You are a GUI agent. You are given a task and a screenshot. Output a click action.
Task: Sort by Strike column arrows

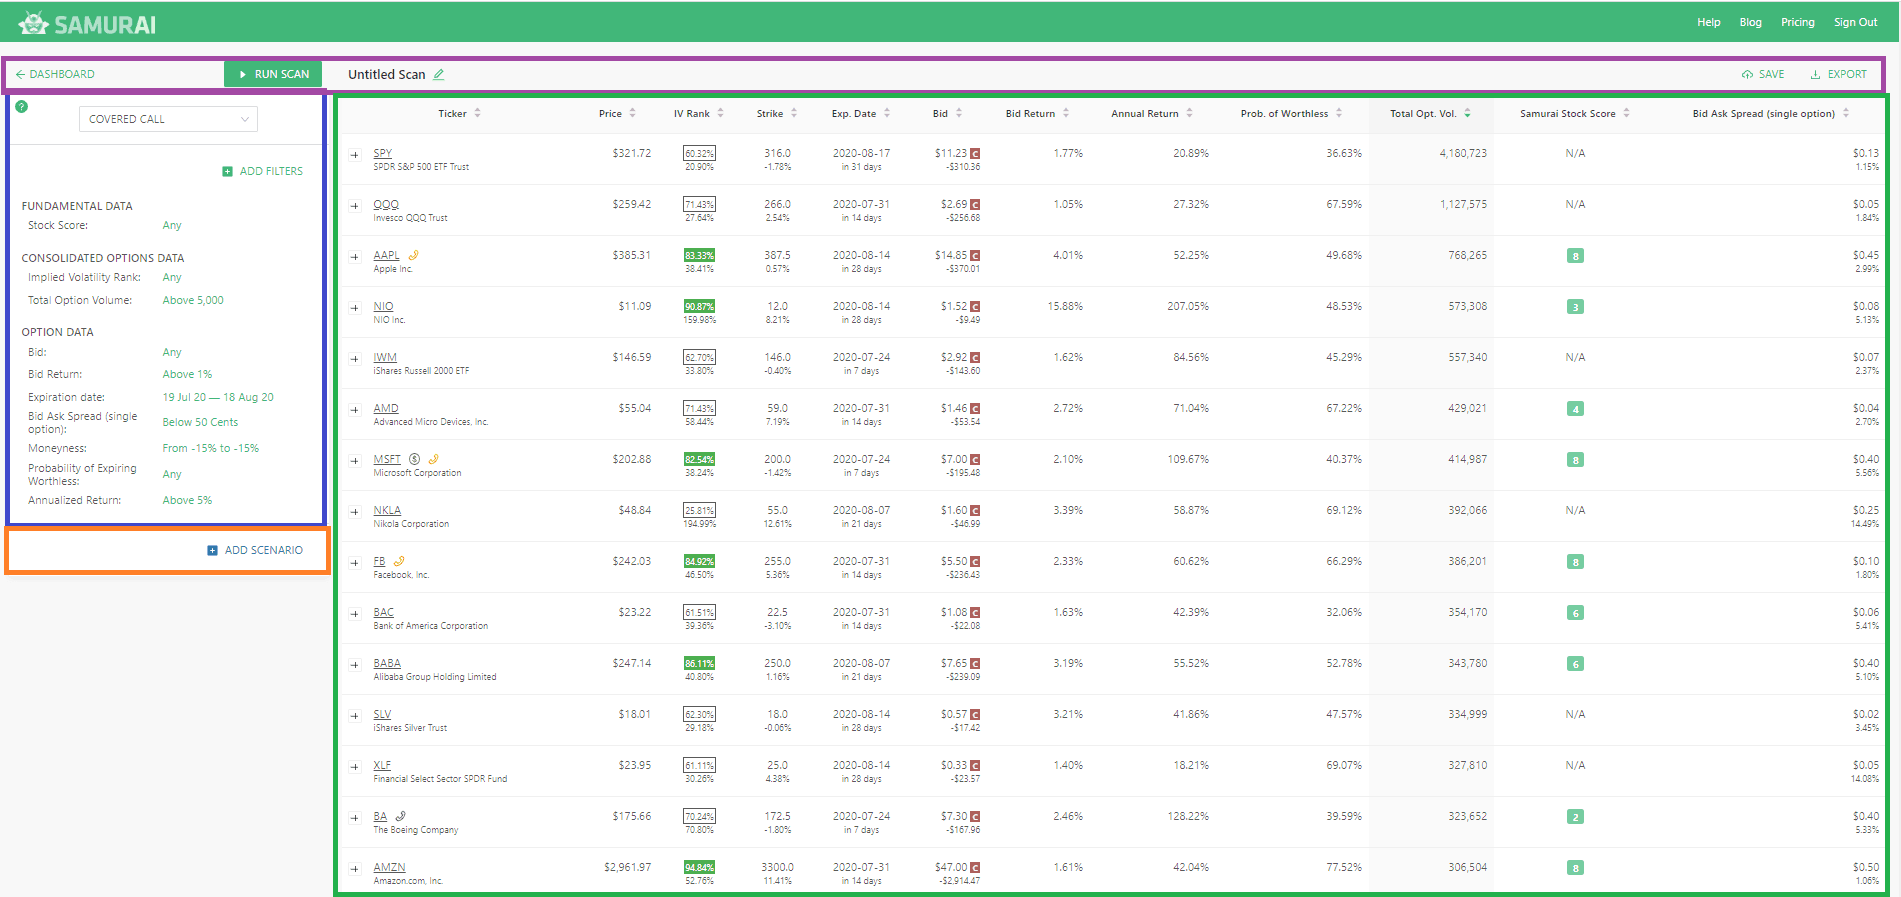794,113
